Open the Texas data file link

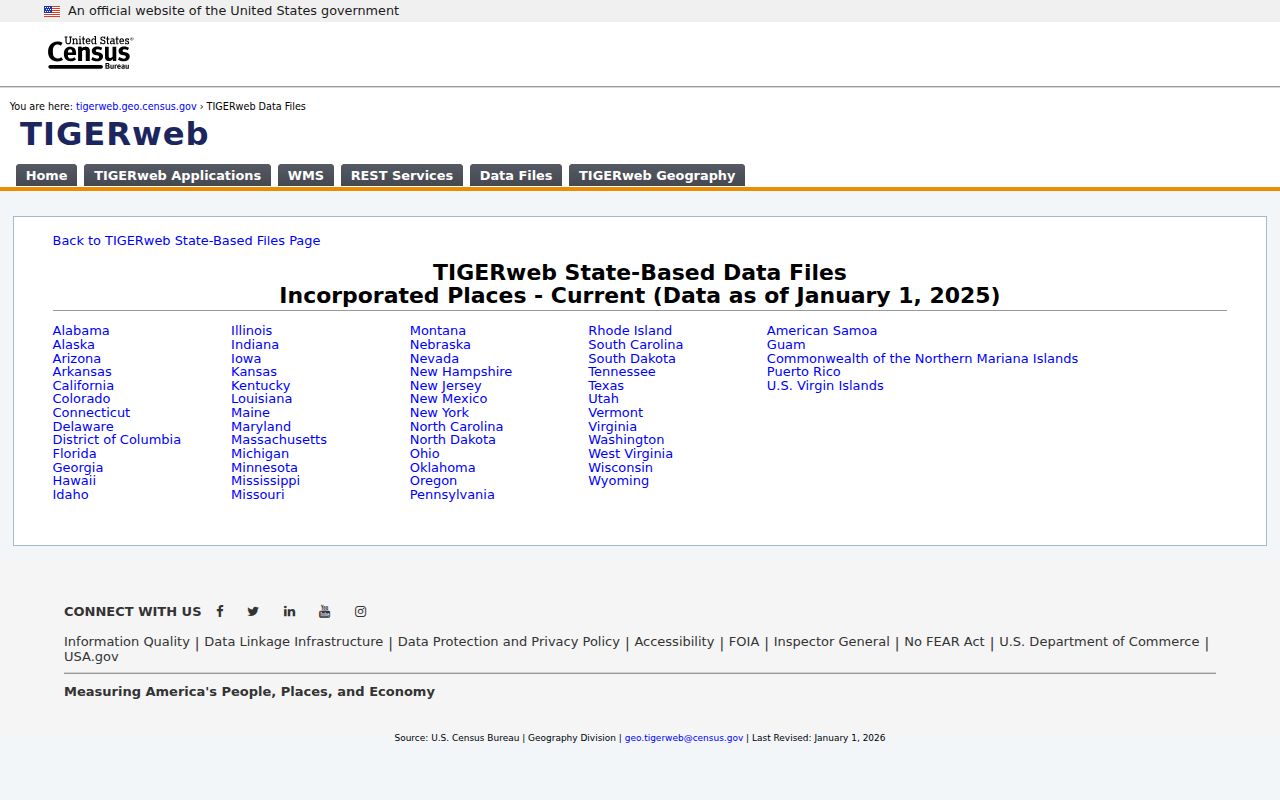pos(606,386)
